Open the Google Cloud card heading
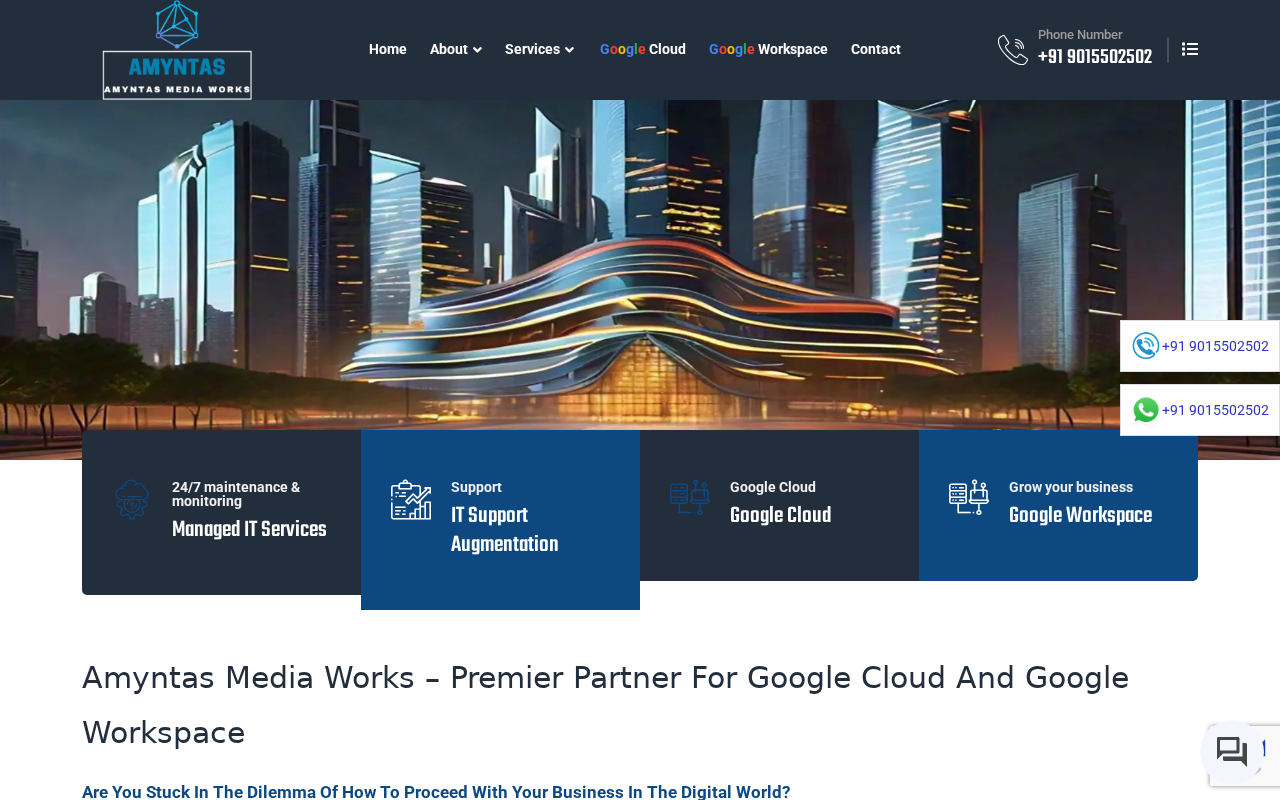1280x800 pixels. coord(780,516)
